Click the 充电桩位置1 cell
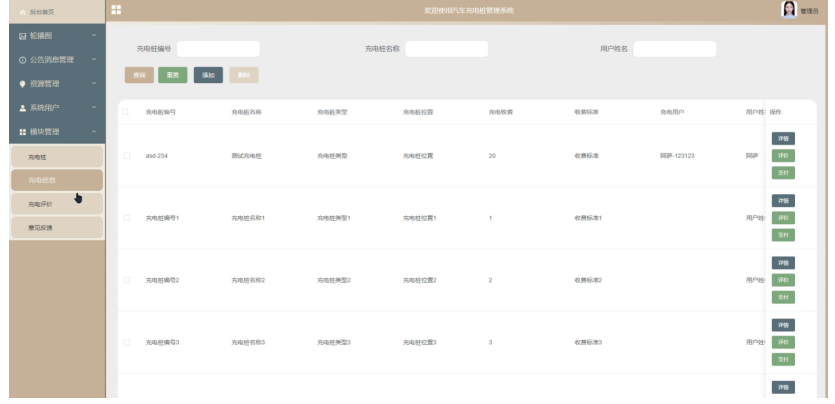Viewport: 835px width, 404px height. [420, 218]
